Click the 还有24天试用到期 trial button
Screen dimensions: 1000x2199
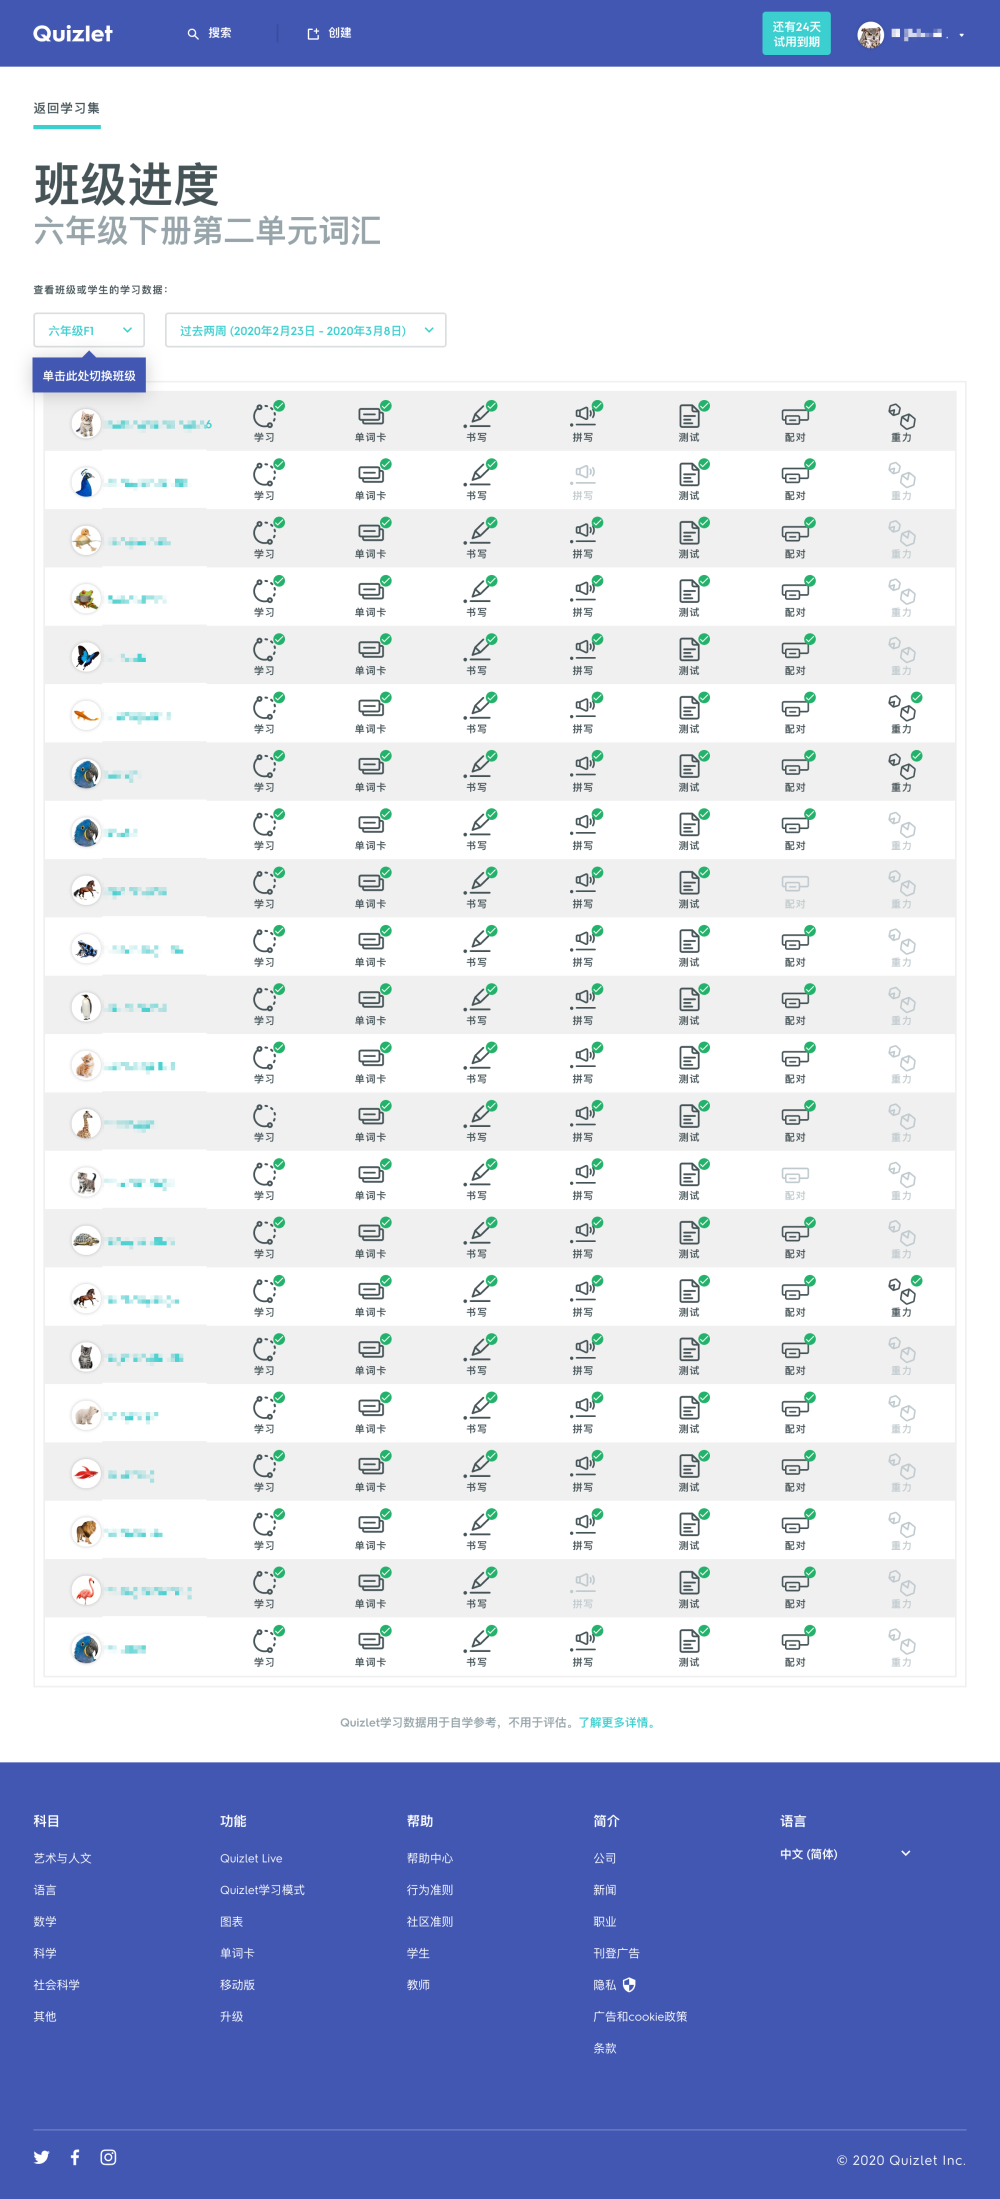pyautogui.click(x=796, y=34)
